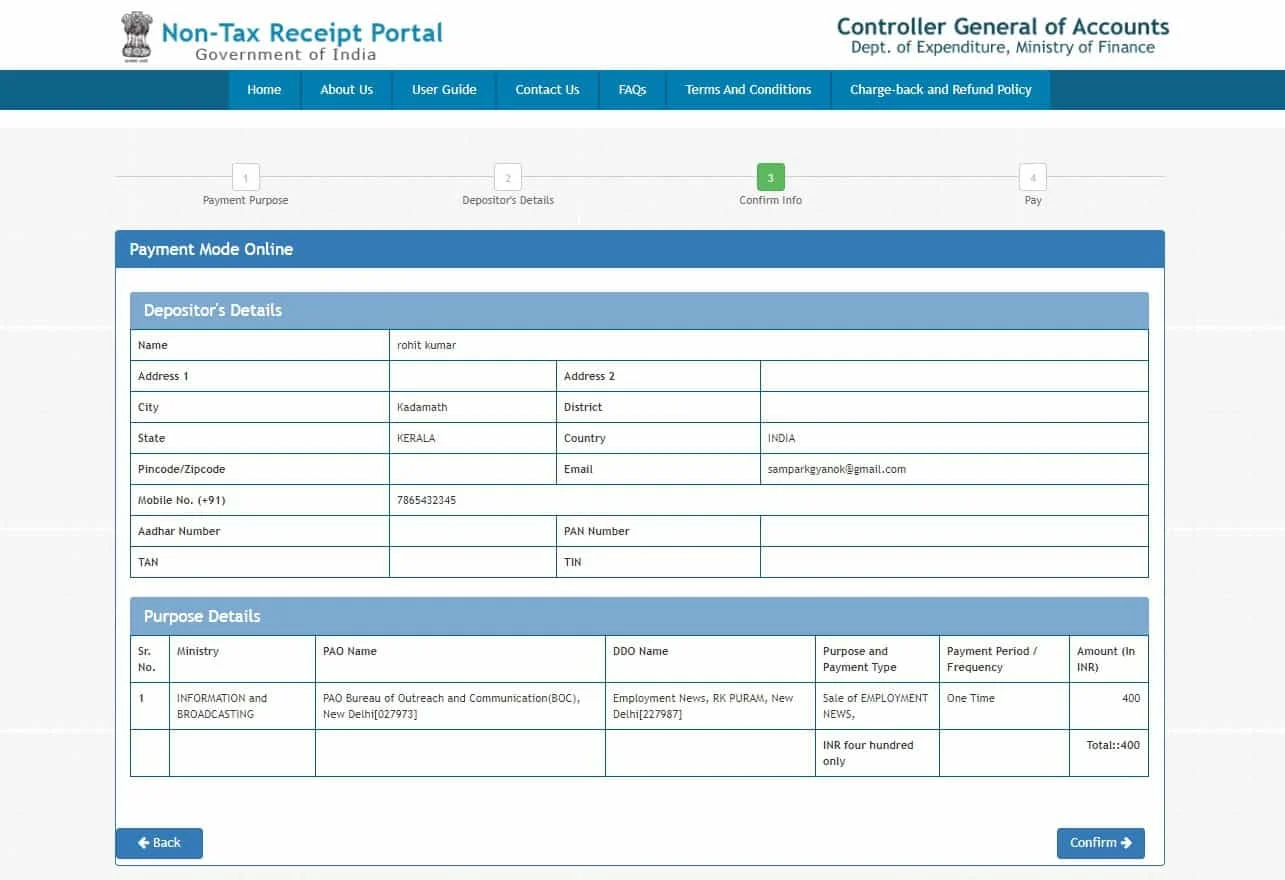The height and width of the screenshot is (880, 1285).
Task: Click the Employment News, RK PURAM cell
Action: click(x=710, y=706)
